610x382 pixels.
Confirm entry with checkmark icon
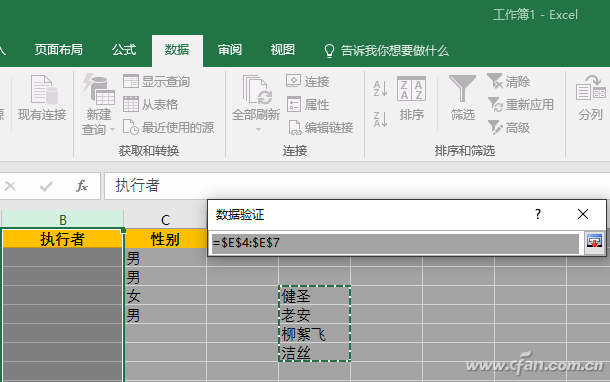pos(46,186)
